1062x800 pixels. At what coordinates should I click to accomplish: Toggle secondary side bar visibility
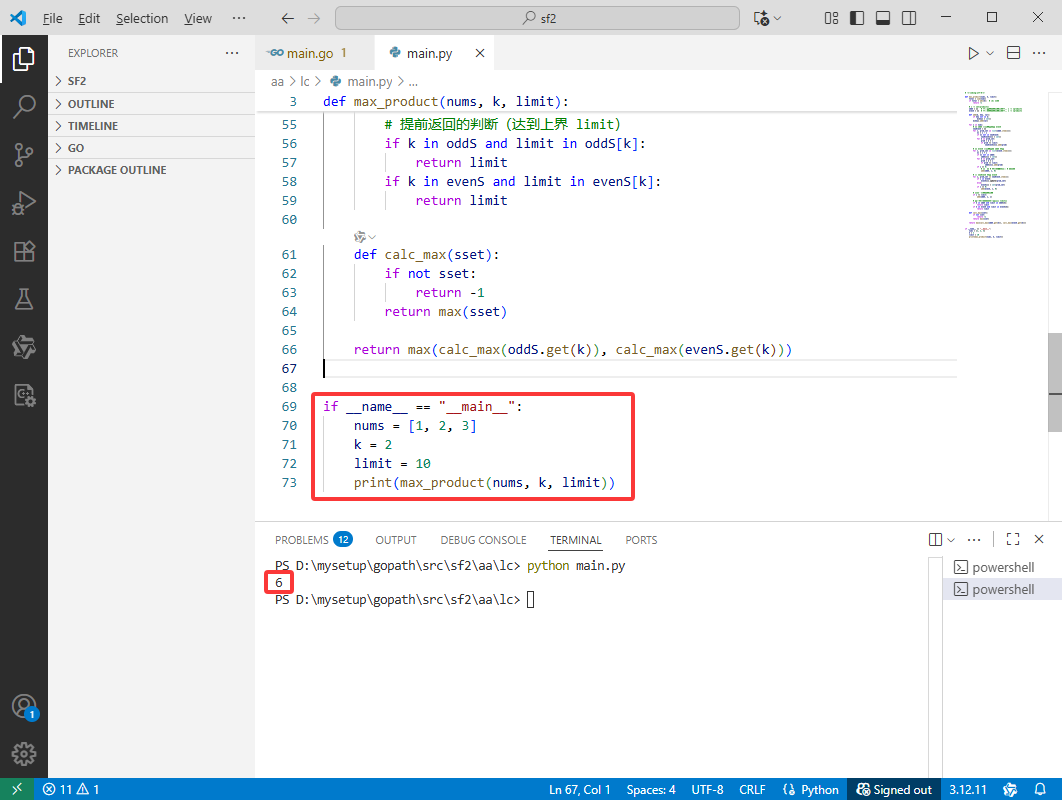pos(909,18)
